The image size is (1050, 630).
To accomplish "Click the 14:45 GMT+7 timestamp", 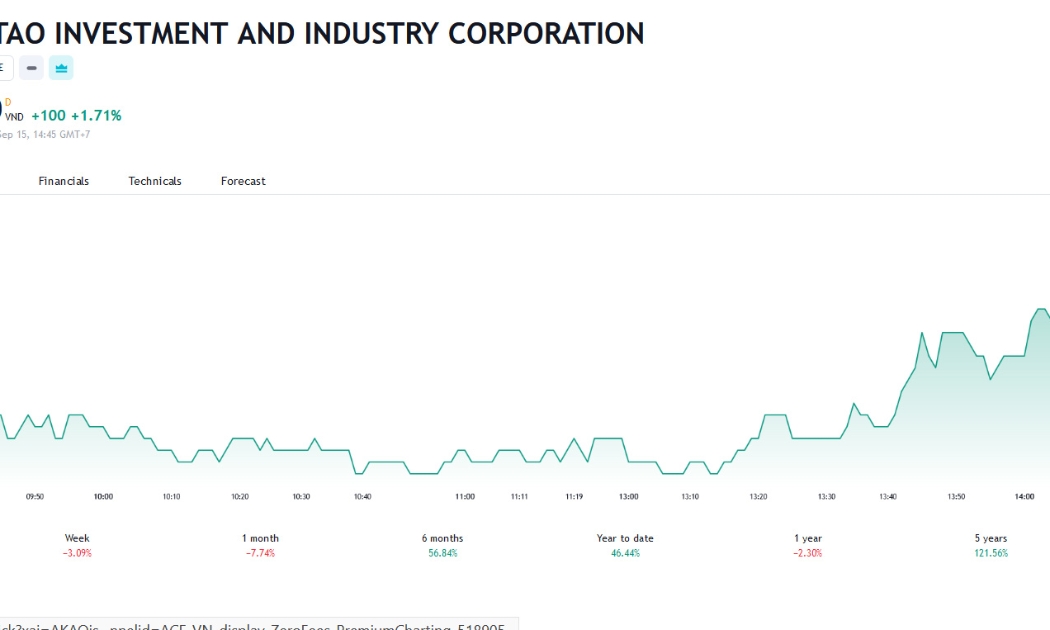I will click(62, 135).
